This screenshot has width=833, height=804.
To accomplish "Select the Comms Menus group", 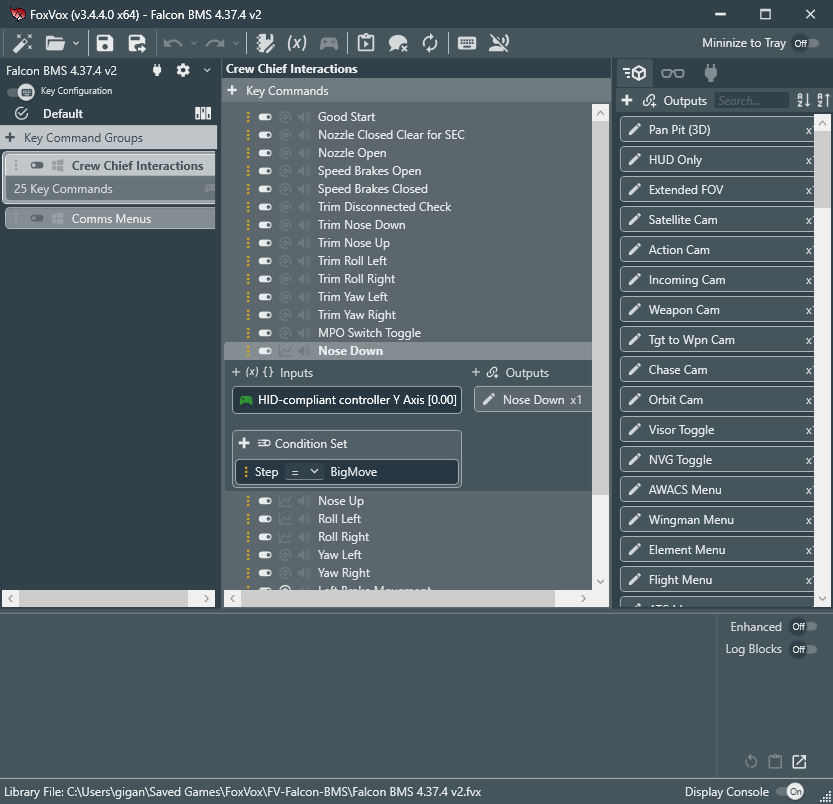I will (110, 218).
